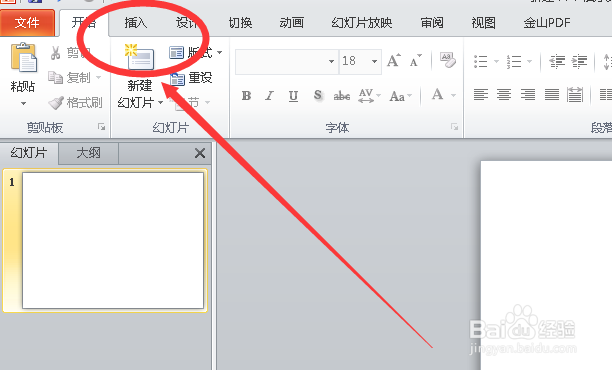
Task: Open the 剪贴板 clipboard dialog launcher
Action: click(101, 127)
